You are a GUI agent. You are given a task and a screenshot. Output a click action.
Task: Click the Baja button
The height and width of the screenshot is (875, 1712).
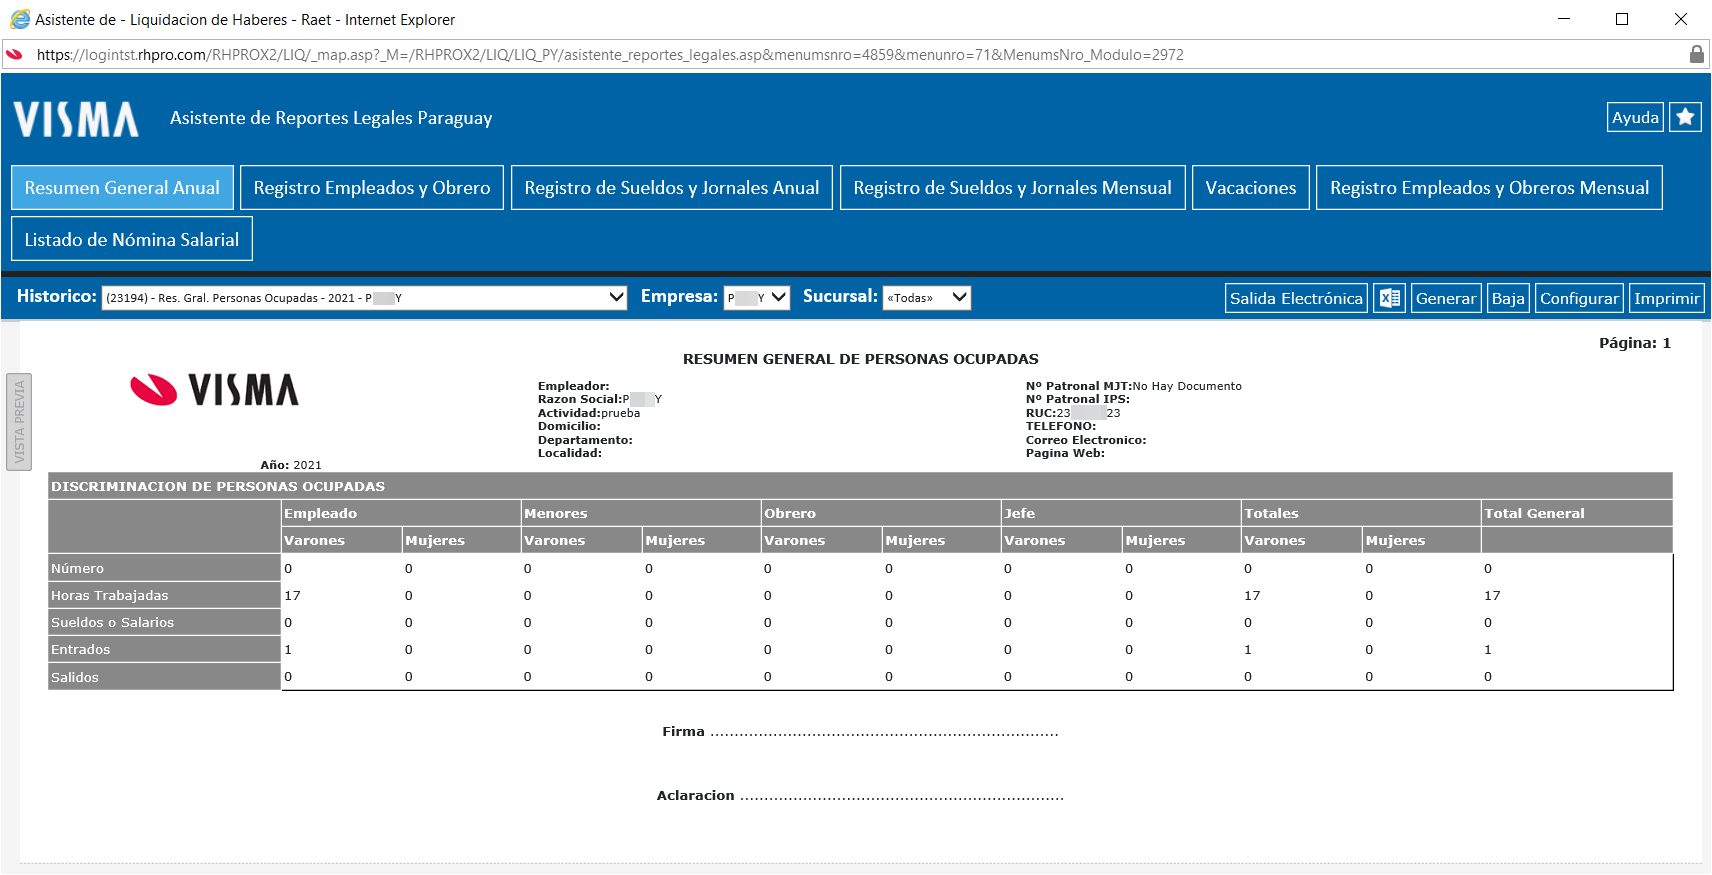[x=1508, y=298]
